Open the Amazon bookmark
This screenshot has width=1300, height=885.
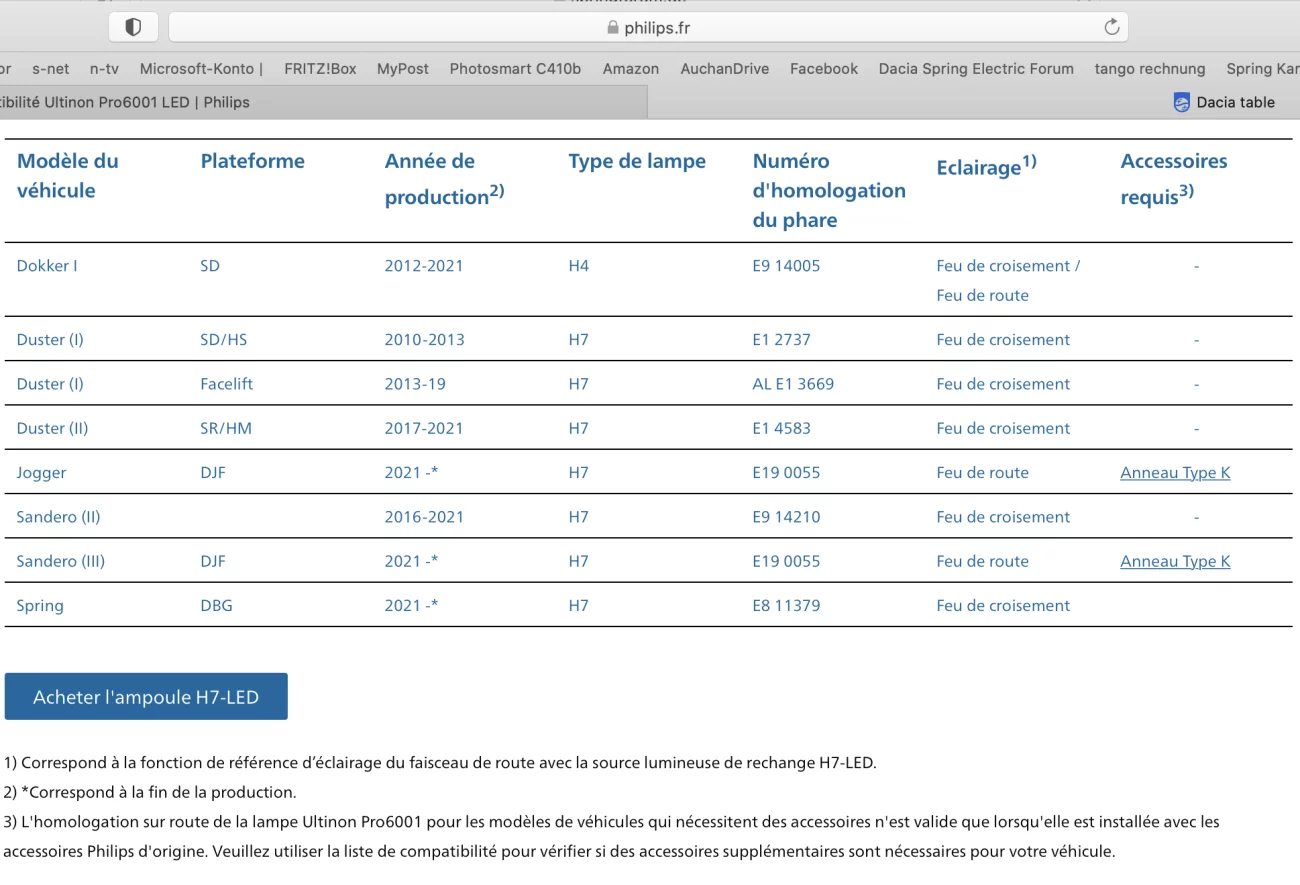pyautogui.click(x=631, y=69)
